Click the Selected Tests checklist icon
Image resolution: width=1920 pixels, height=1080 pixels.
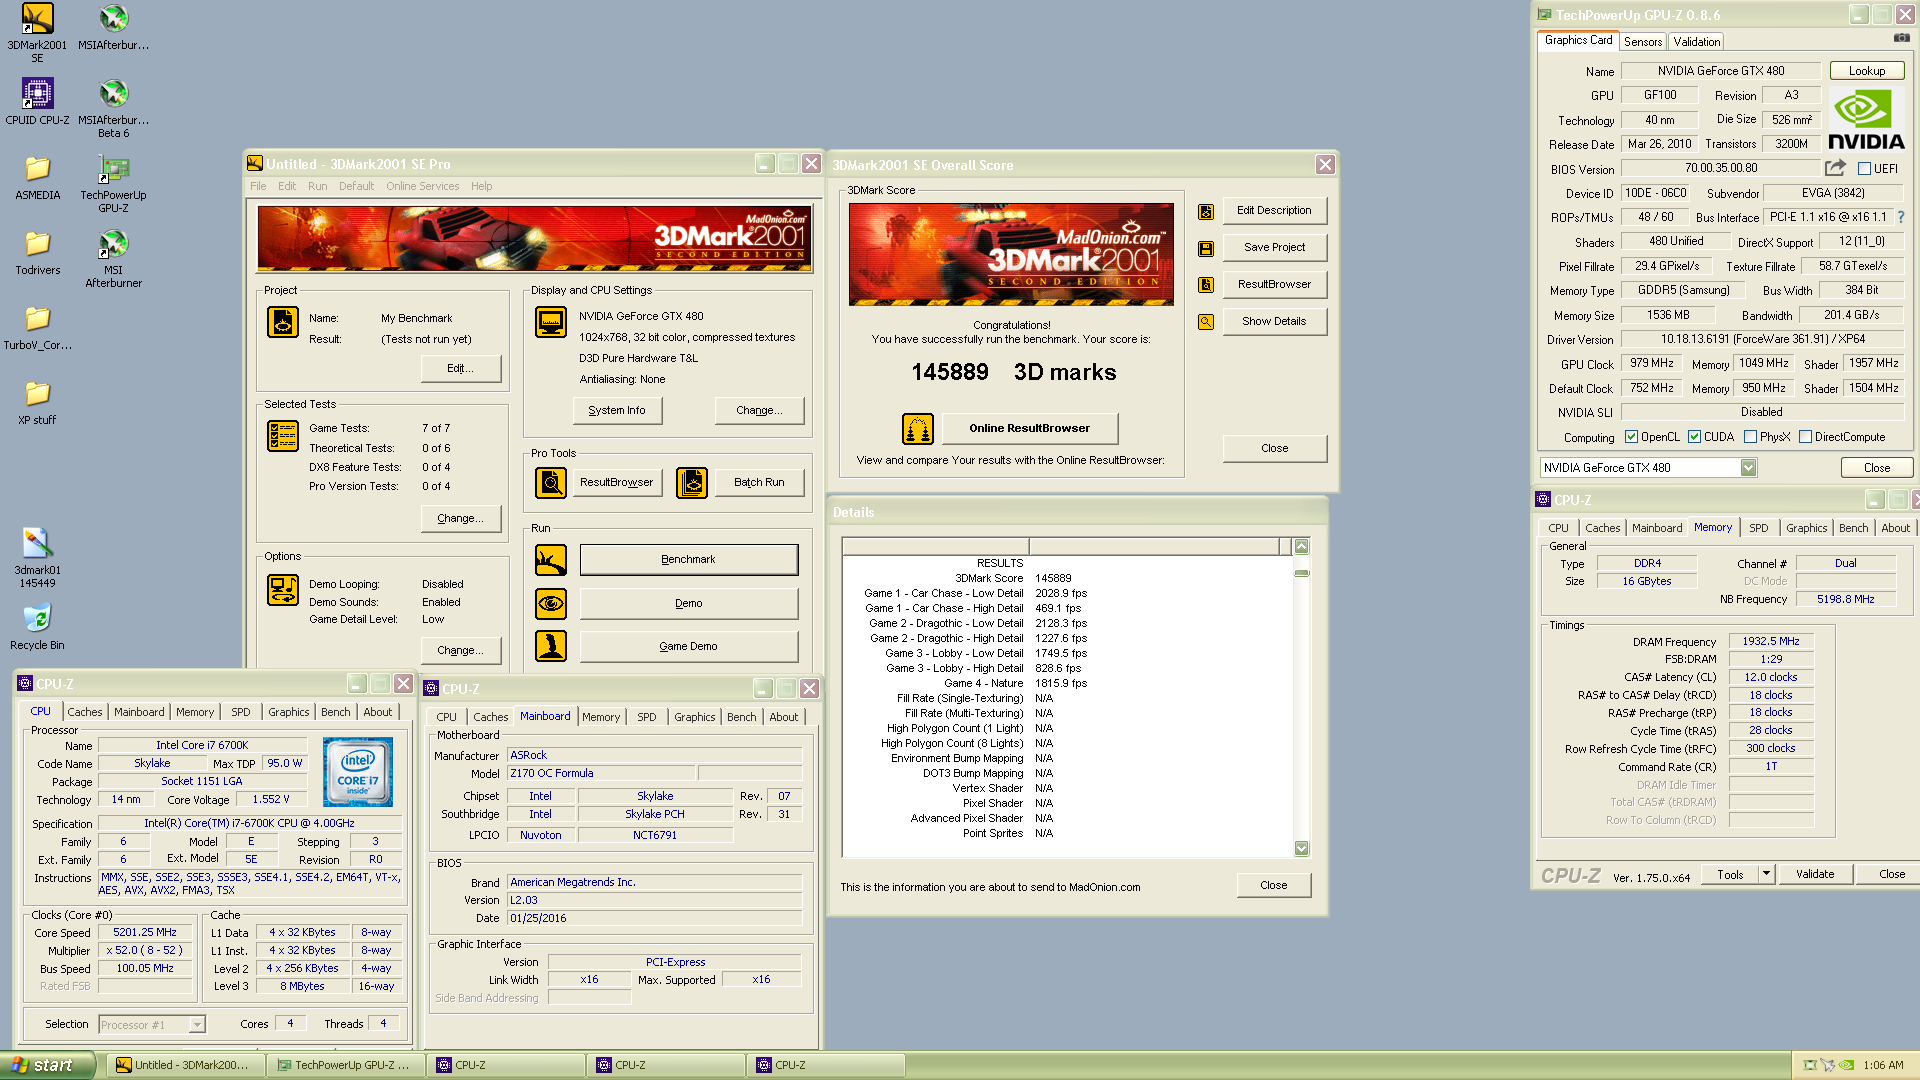pos(283,436)
